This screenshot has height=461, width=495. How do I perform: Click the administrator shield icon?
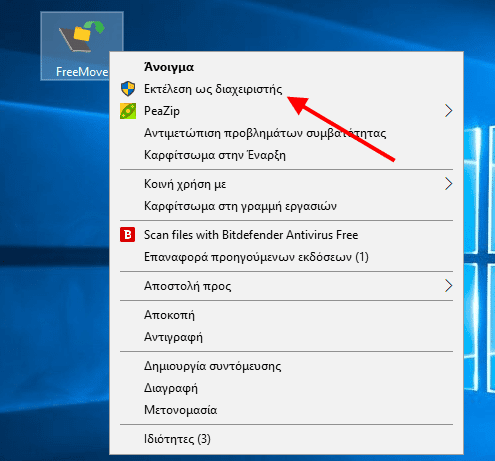[x=128, y=89]
